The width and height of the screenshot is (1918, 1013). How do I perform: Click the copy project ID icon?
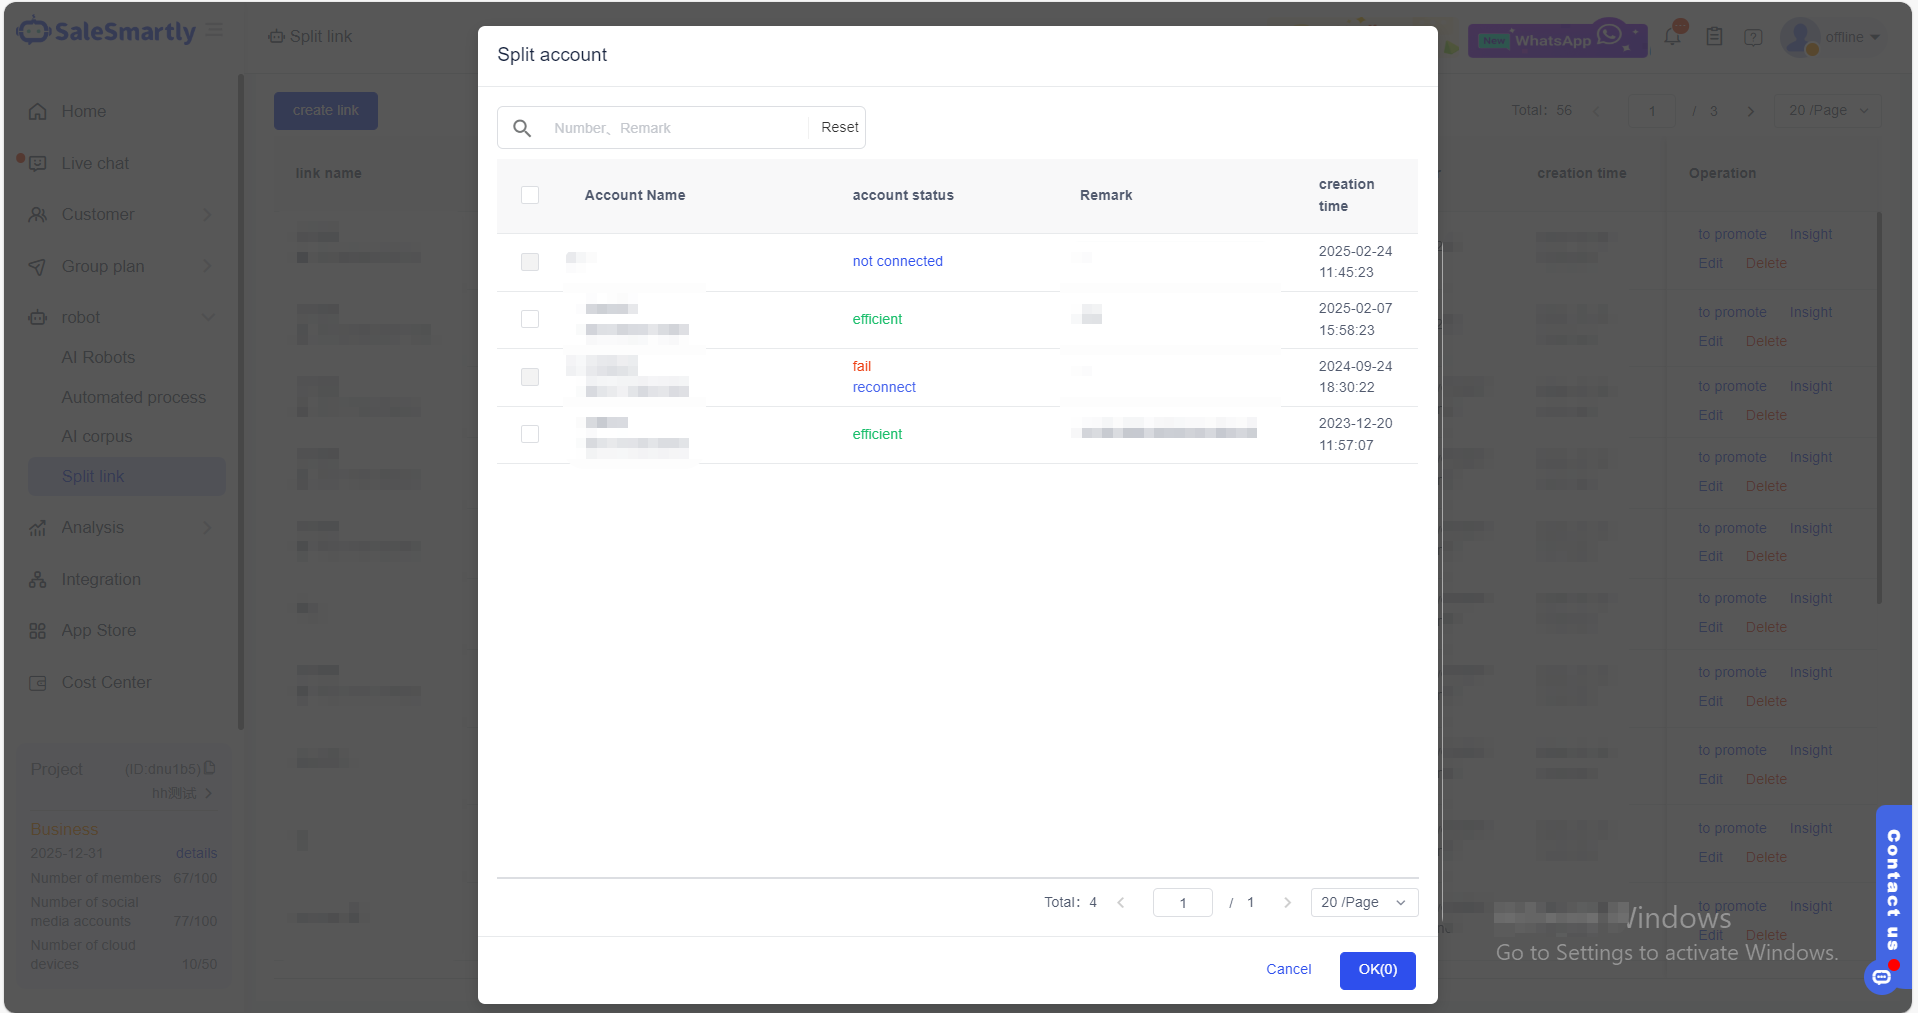(210, 768)
